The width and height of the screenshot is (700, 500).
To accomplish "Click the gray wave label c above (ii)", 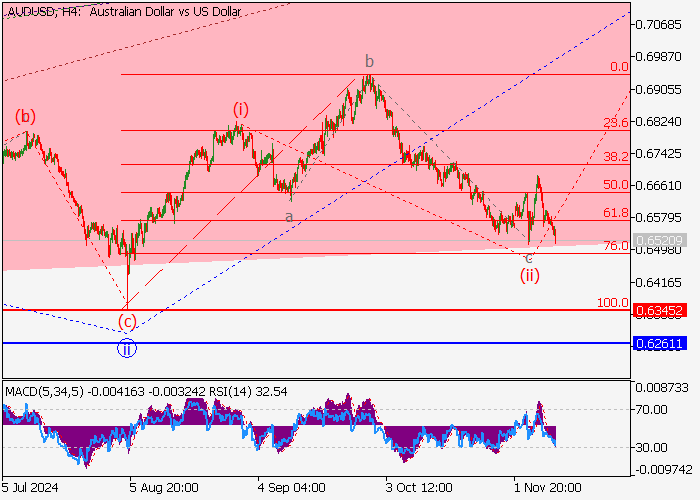I will click(529, 258).
